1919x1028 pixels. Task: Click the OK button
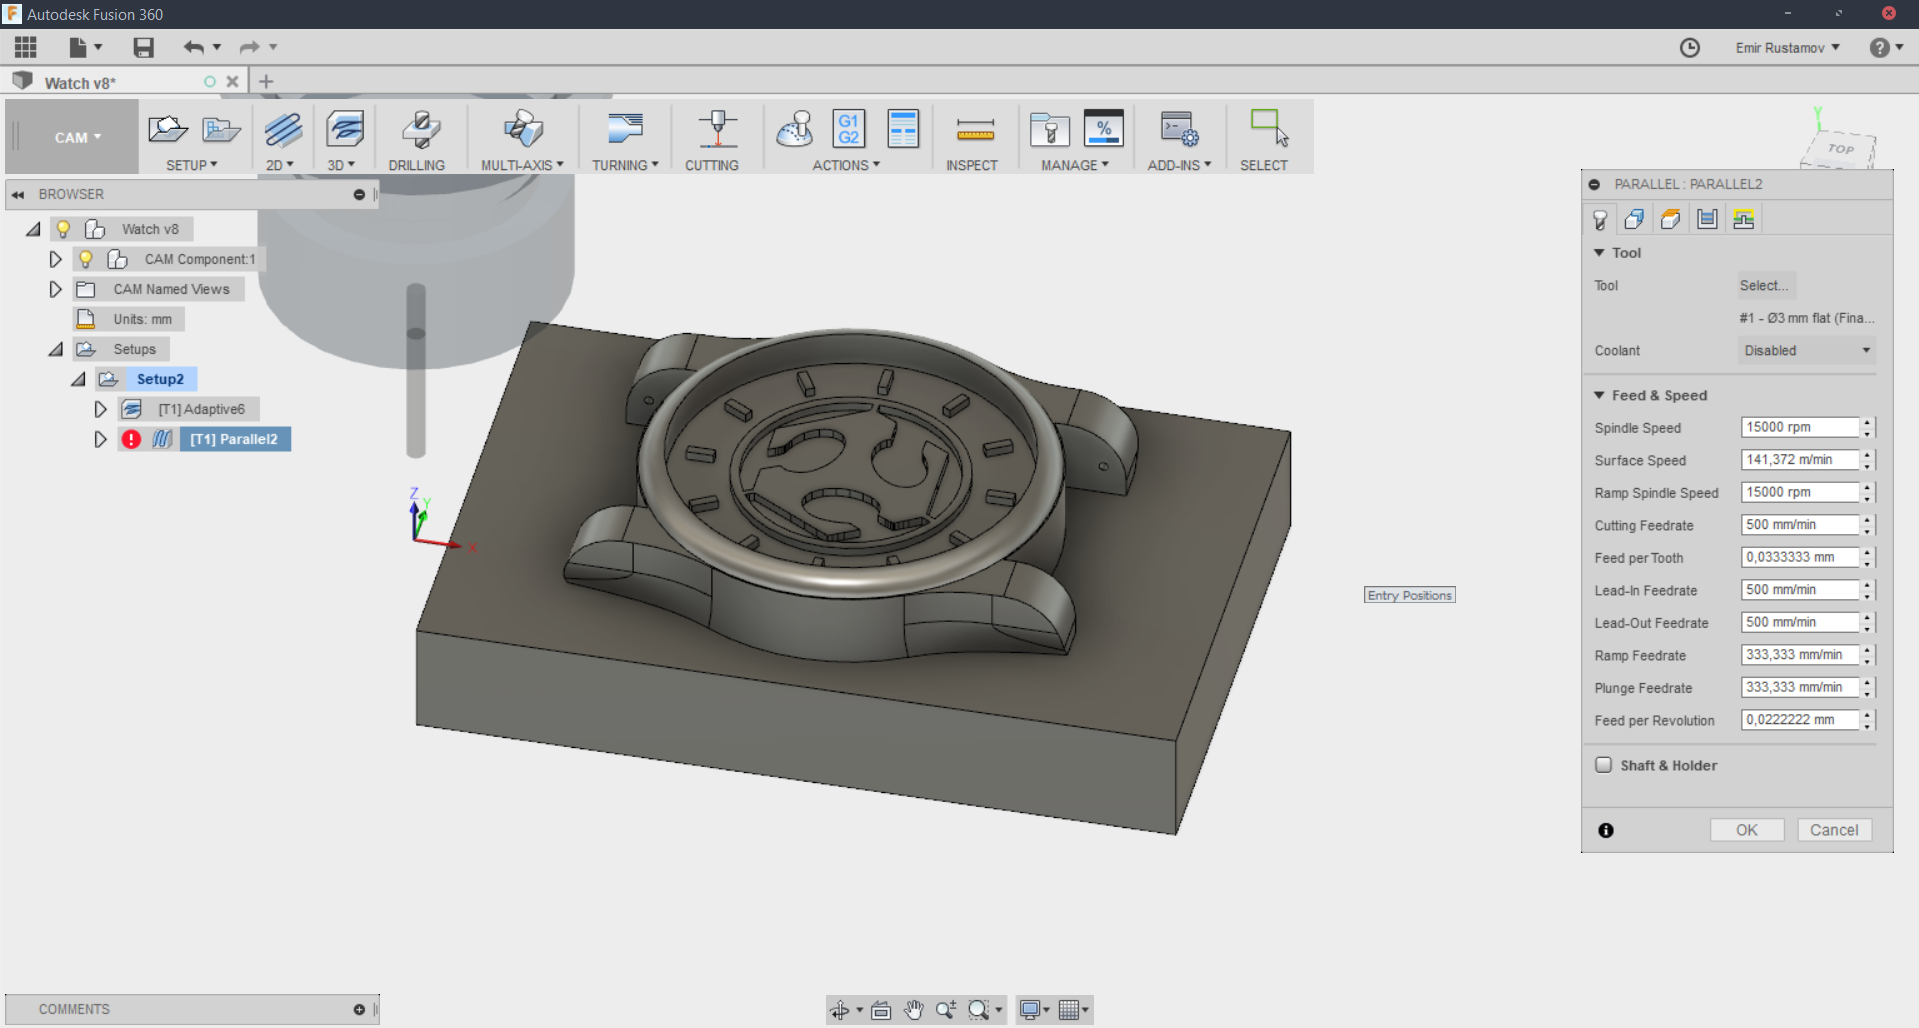[1746, 830]
